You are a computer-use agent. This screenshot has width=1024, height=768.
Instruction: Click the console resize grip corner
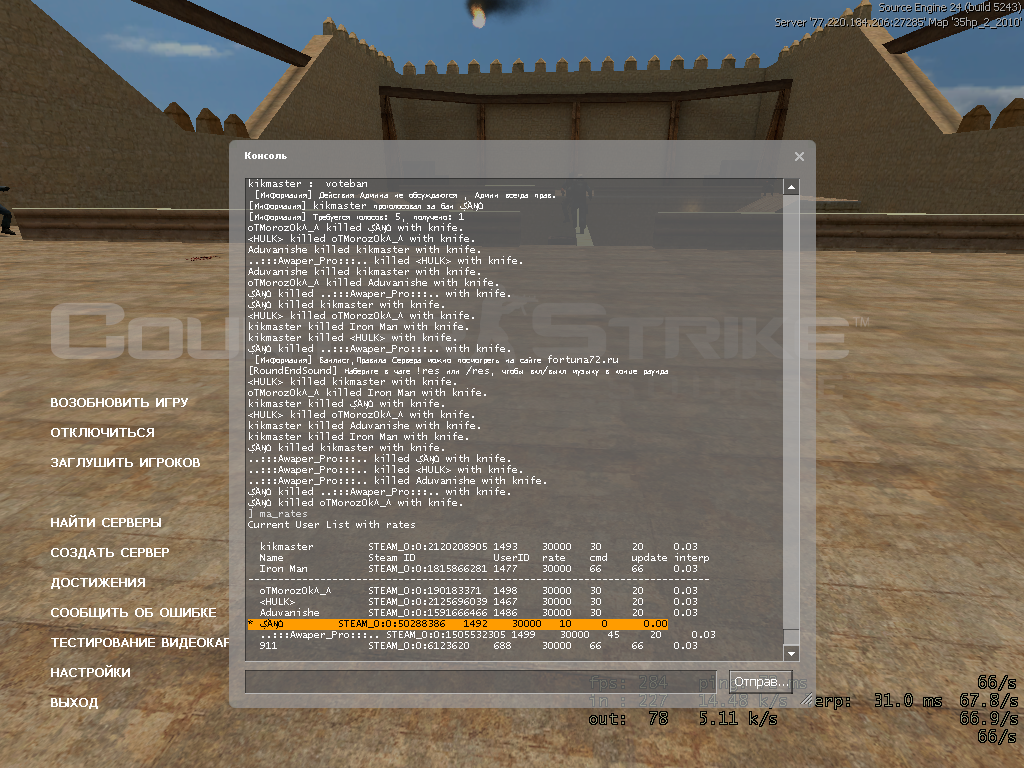click(x=807, y=699)
